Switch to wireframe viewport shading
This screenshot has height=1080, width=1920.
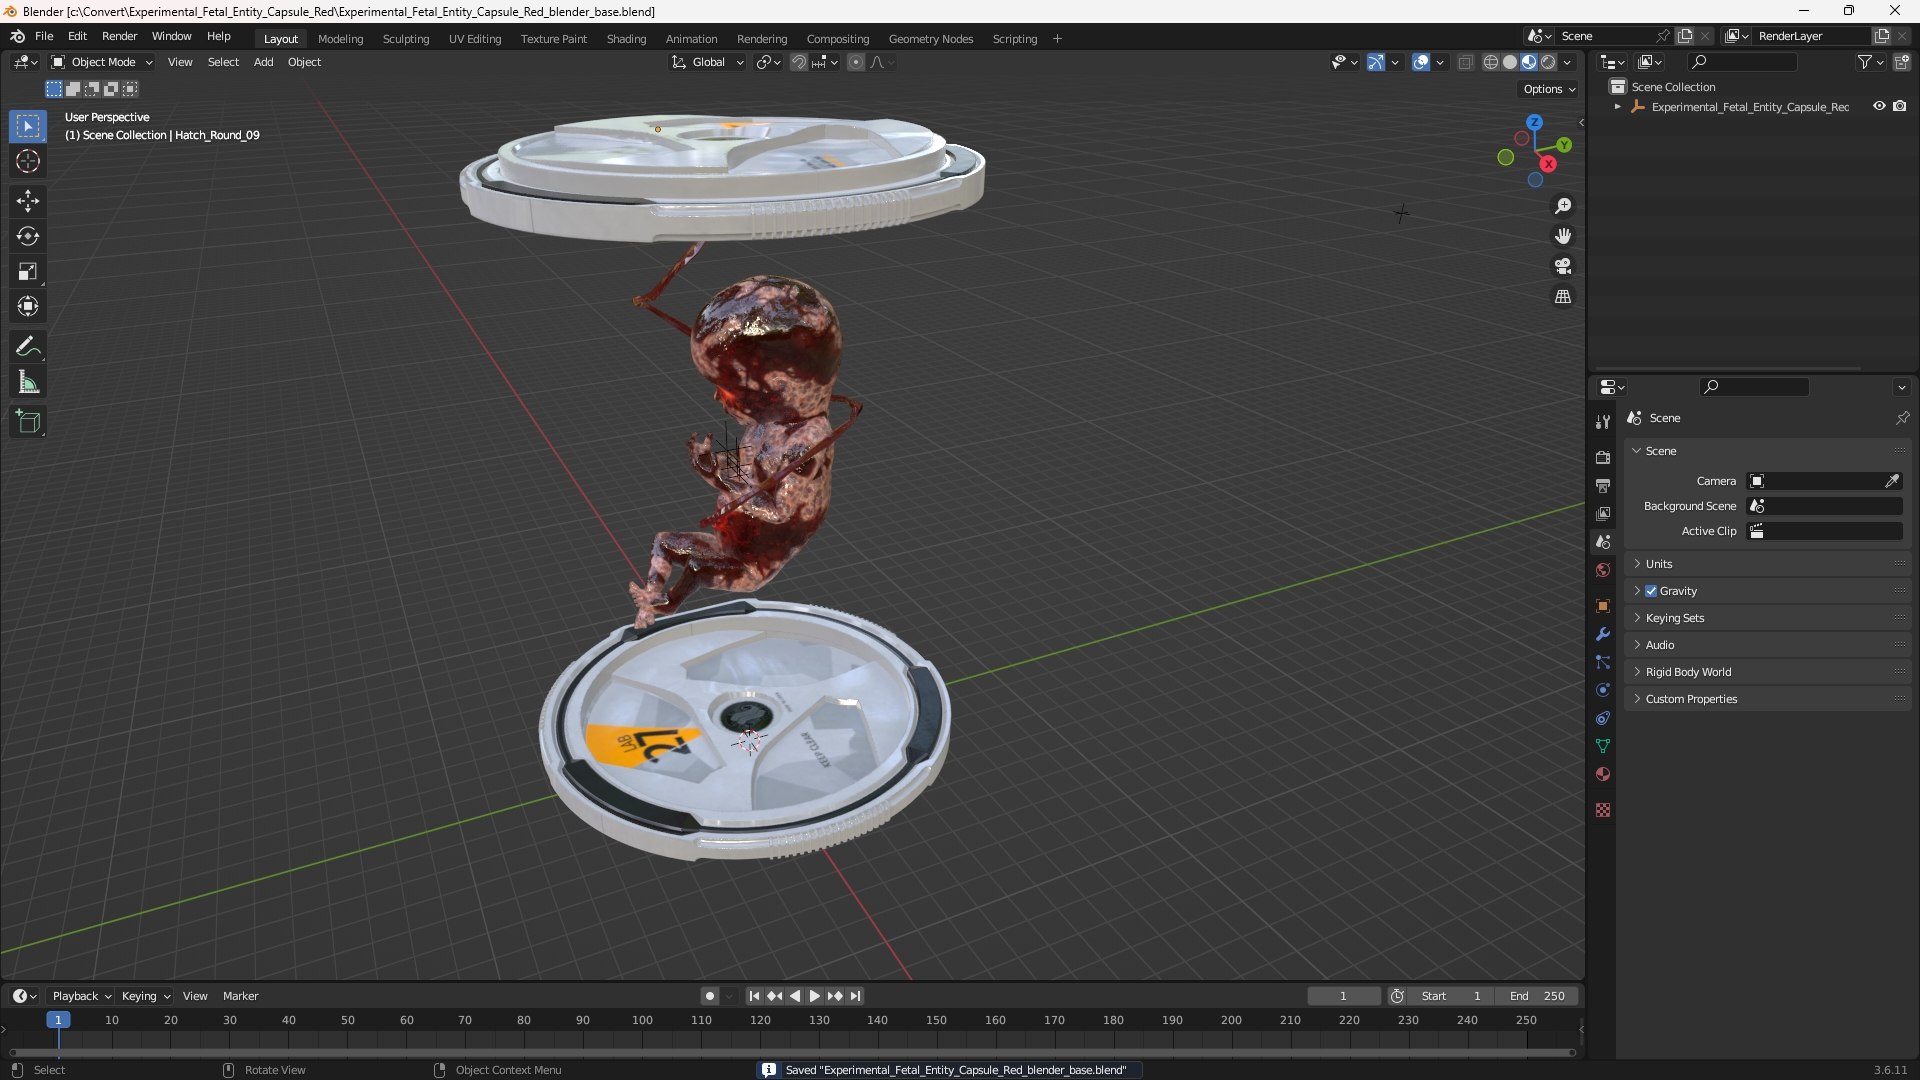(x=1490, y=62)
